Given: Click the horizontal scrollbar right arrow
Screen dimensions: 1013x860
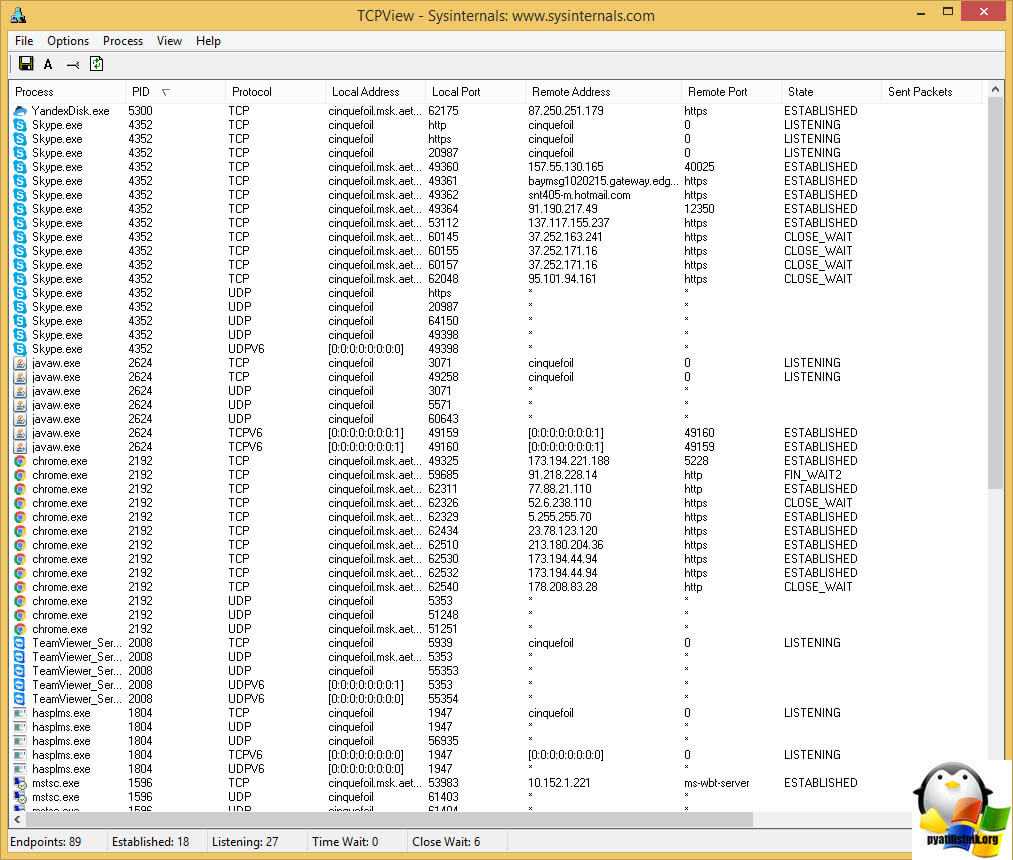Looking at the screenshot, I should point(980,820).
